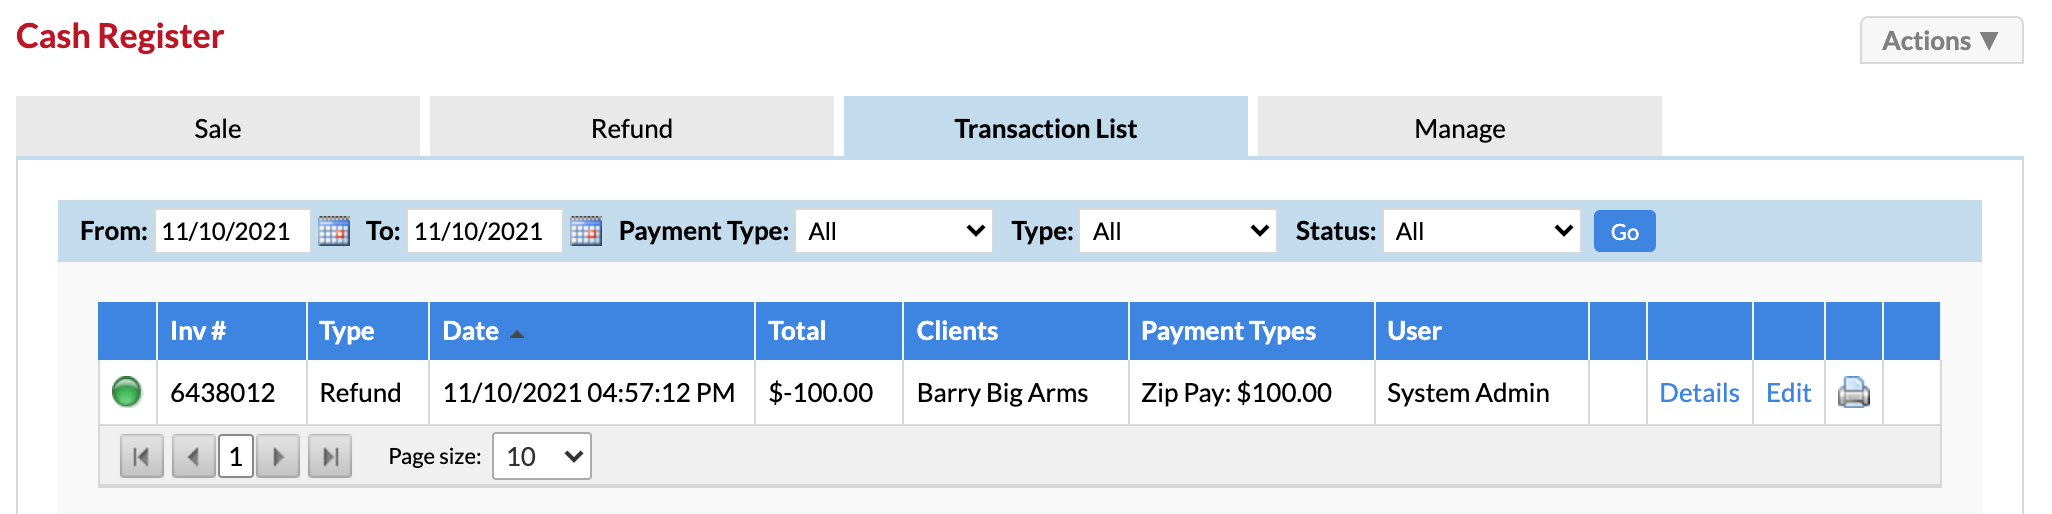Open the Actions menu
This screenshot has height=514, width=2052.
(x=1941, y=41)
